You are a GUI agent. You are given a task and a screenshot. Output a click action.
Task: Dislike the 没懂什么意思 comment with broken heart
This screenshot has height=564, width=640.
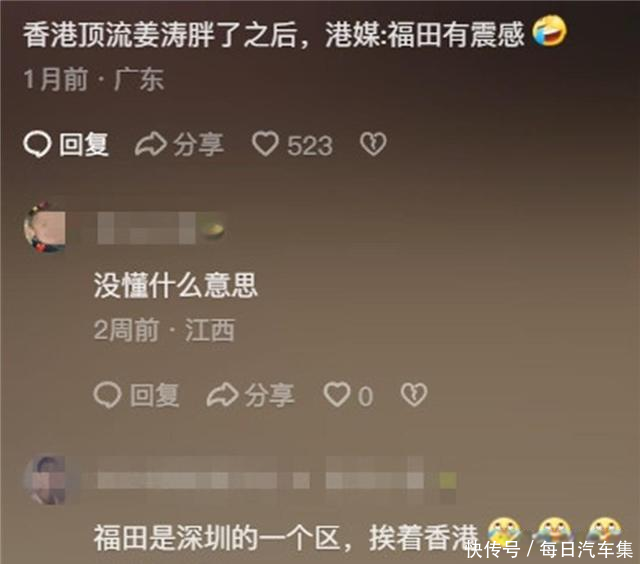pos(414,395)
